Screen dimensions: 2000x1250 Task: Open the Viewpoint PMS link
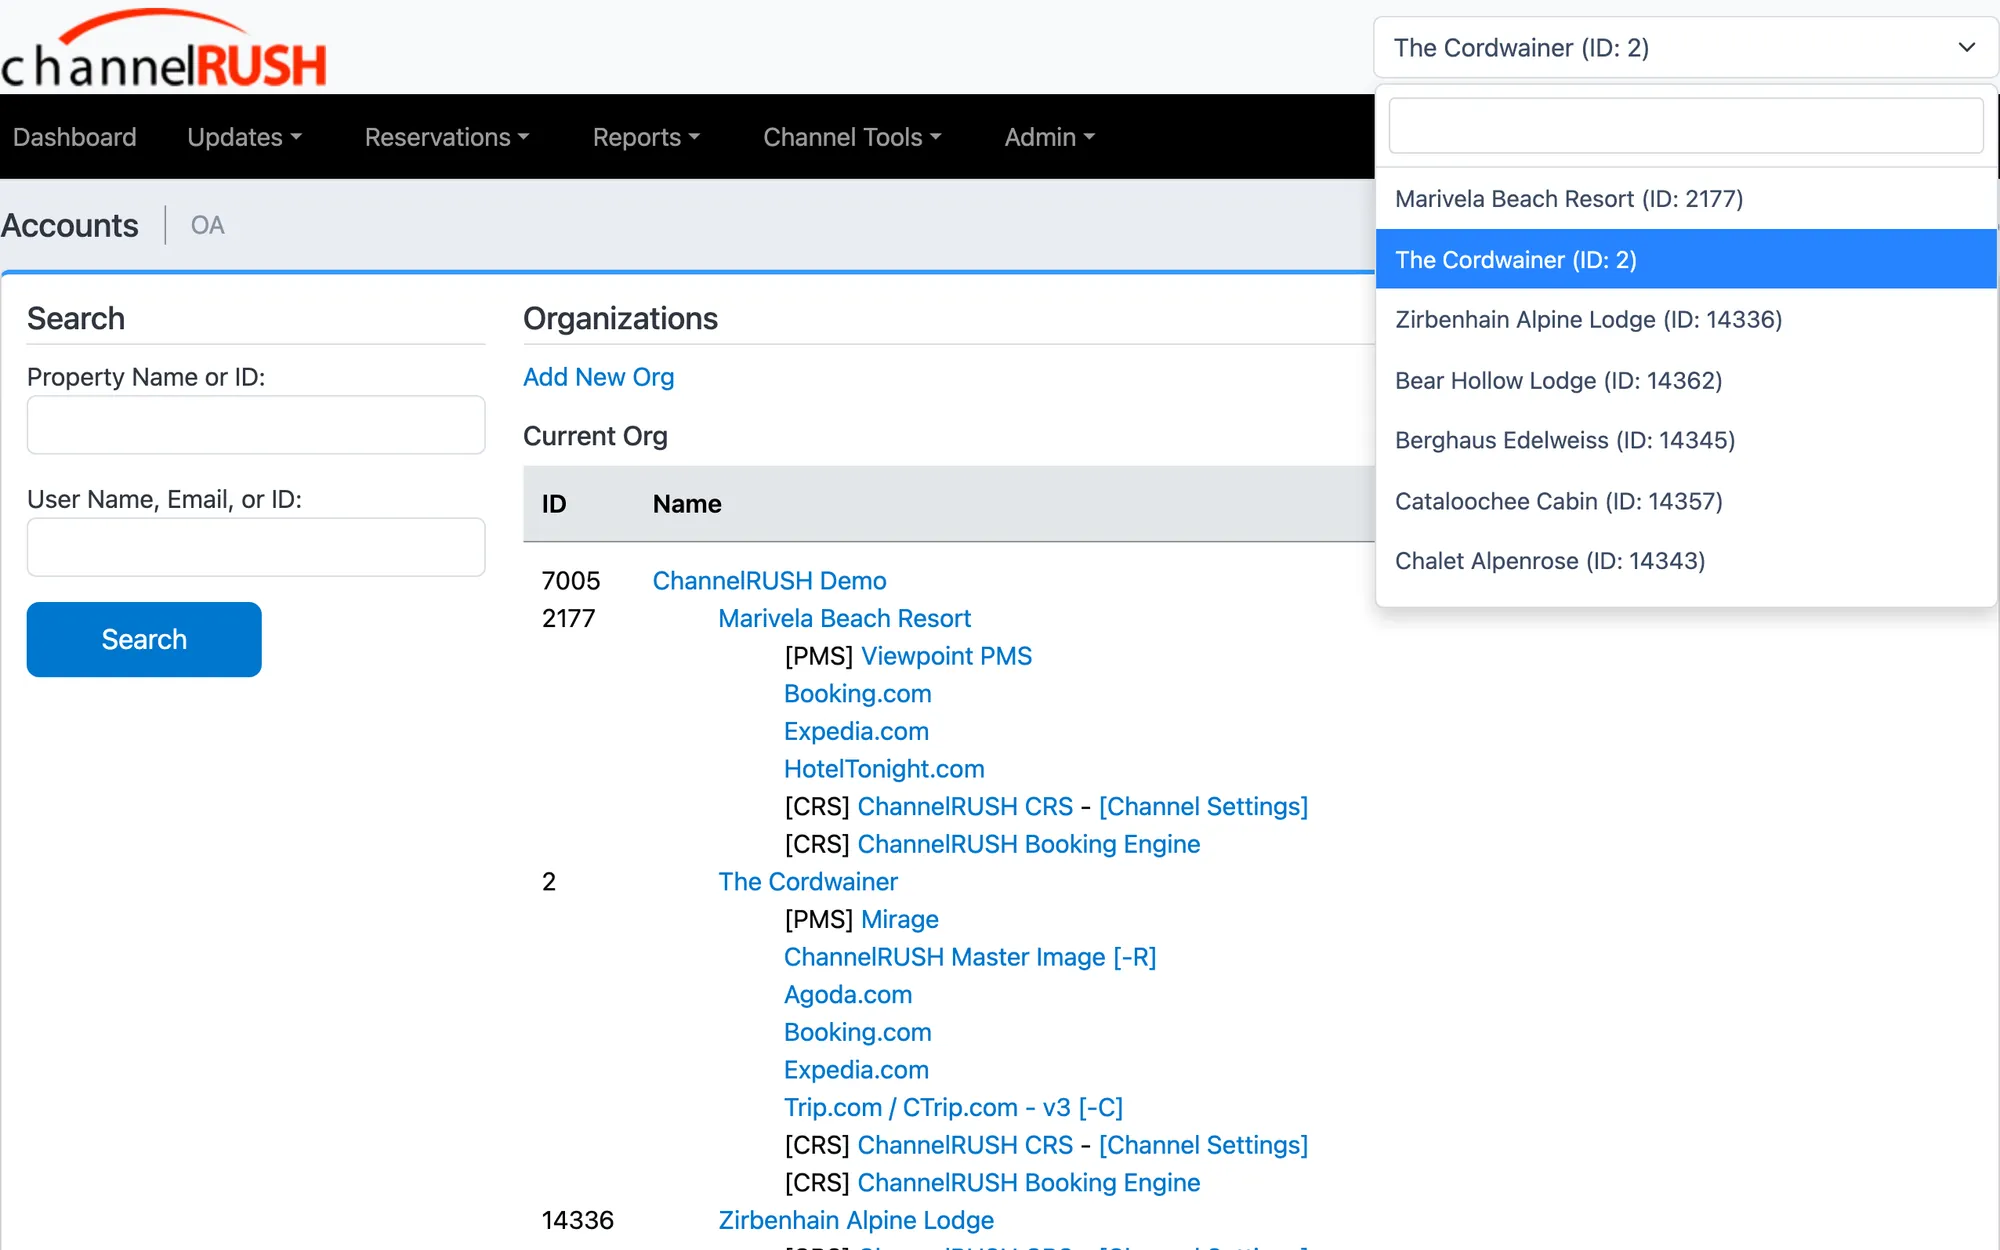tap(946, 656)
